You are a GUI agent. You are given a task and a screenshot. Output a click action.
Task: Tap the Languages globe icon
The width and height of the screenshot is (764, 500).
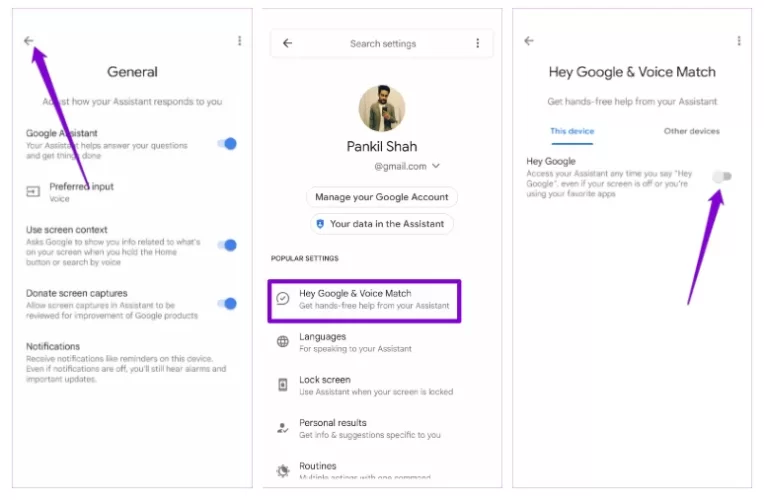283,341
